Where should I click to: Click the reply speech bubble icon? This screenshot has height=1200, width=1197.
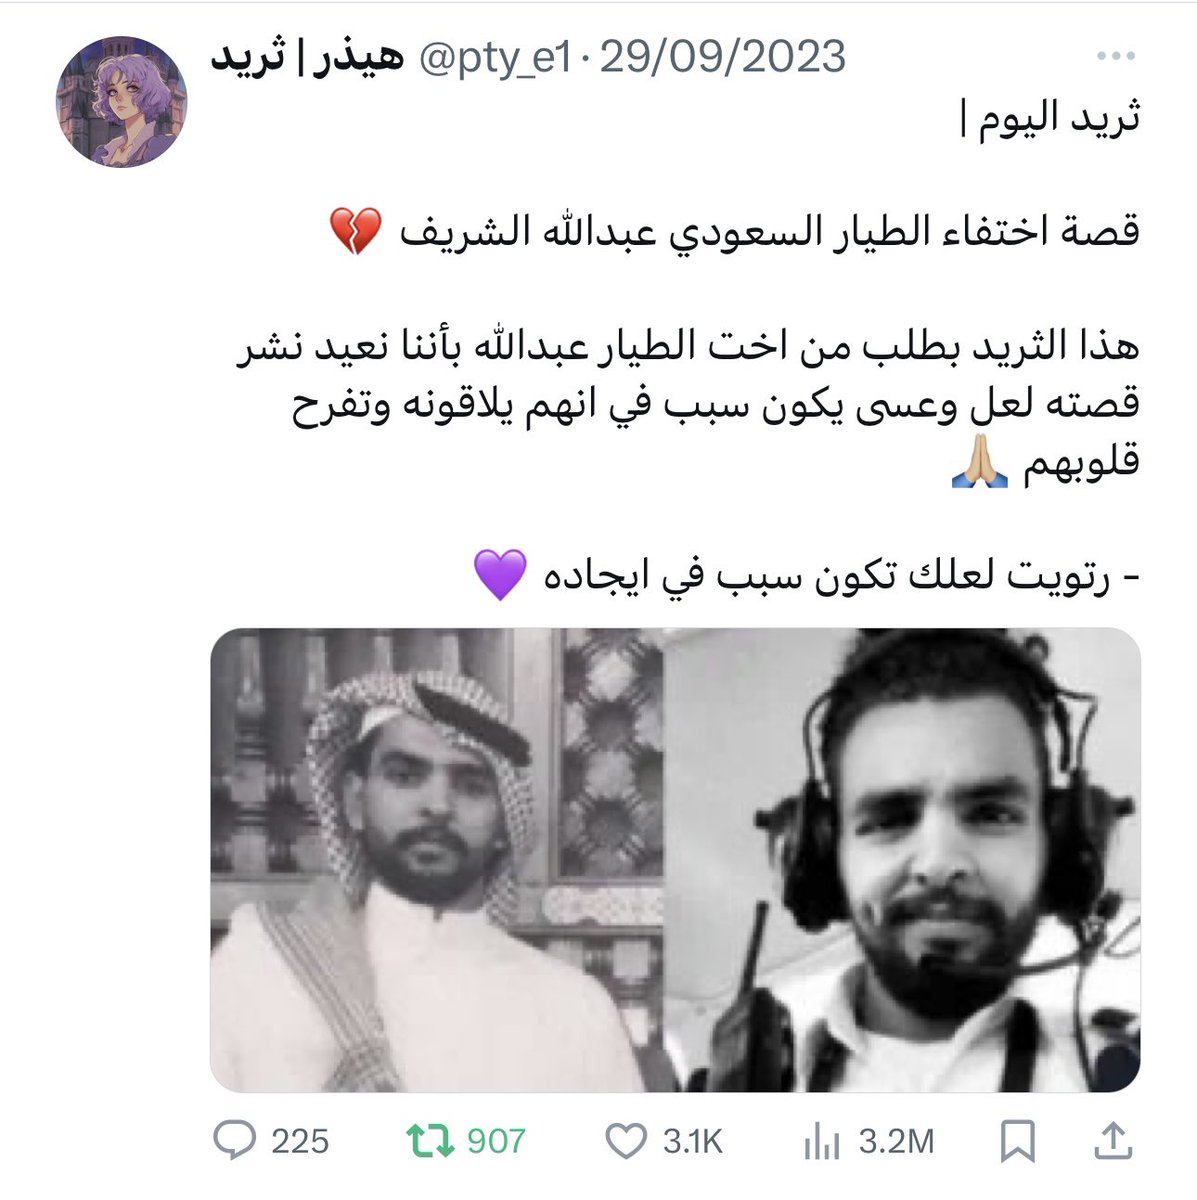pos(234,1140)
